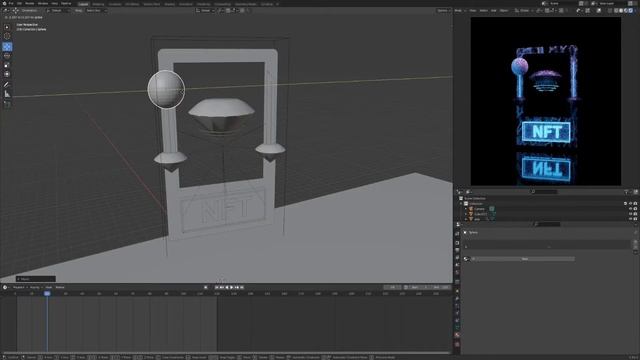Switch right viewport to wireframe shading
The height and width of the screenshot is (360, 640).
616,10
